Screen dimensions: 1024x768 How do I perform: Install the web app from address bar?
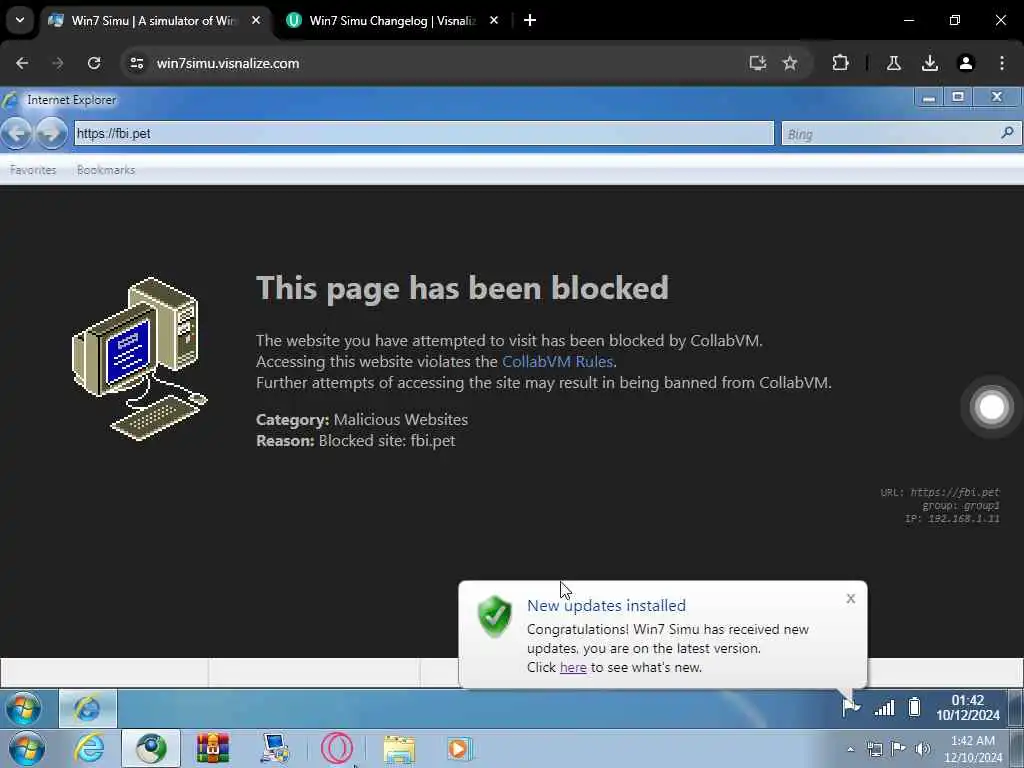pos(758,63)
